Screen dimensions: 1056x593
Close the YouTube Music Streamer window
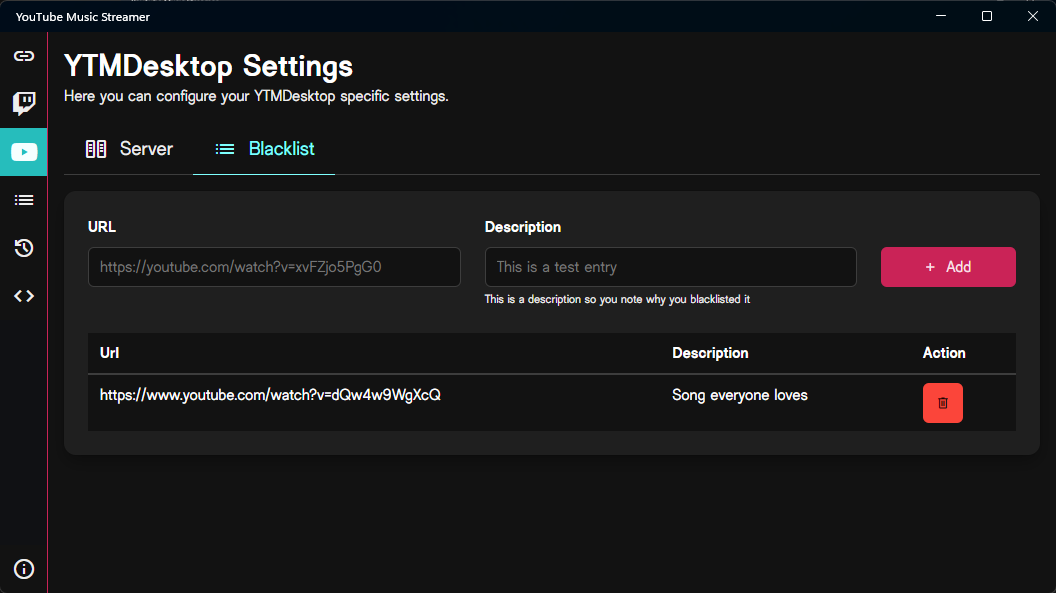(1032, 16)
